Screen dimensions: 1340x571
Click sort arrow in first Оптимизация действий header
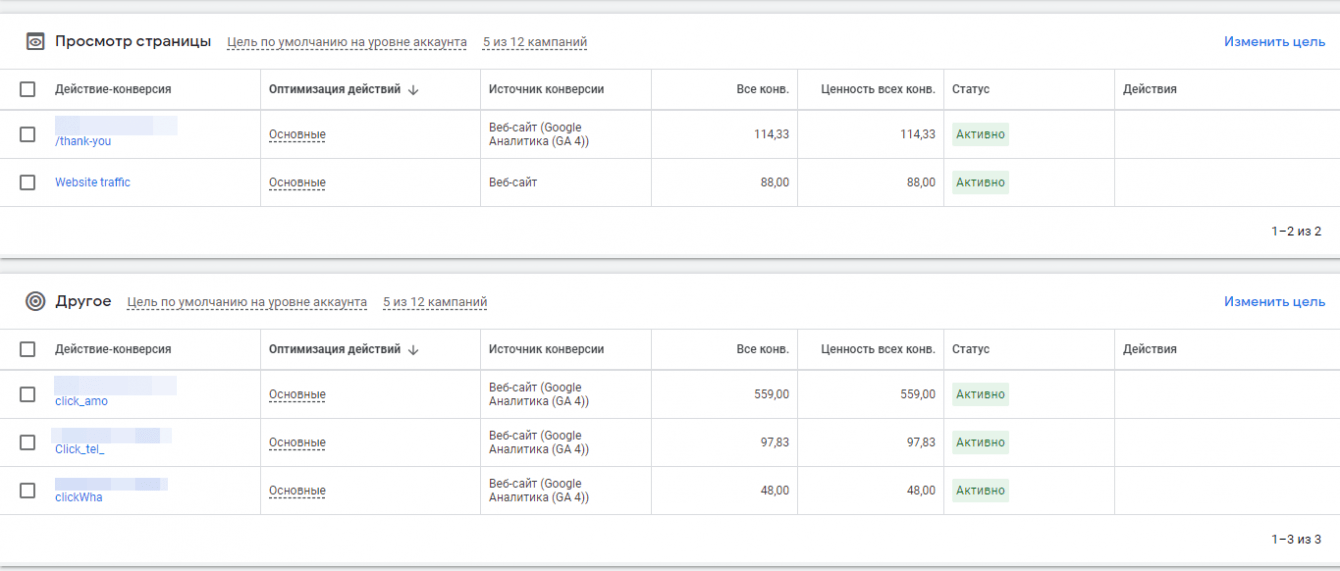[x=414, y=89]
